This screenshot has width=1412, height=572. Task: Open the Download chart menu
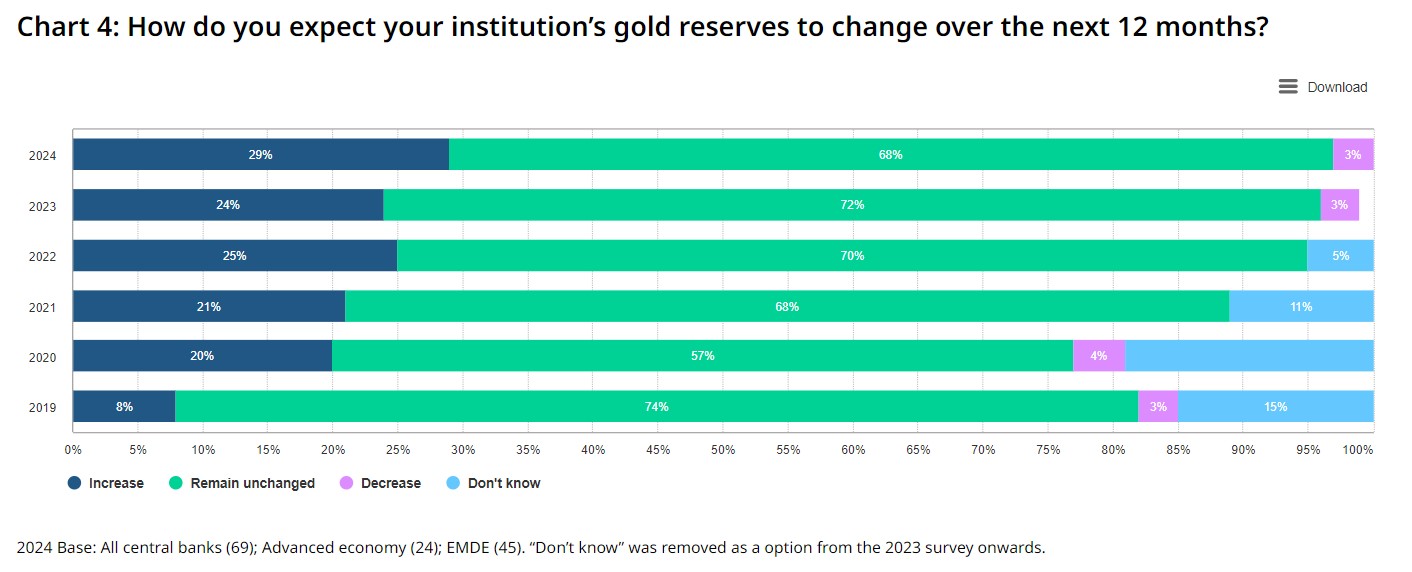click(1336, 87)
